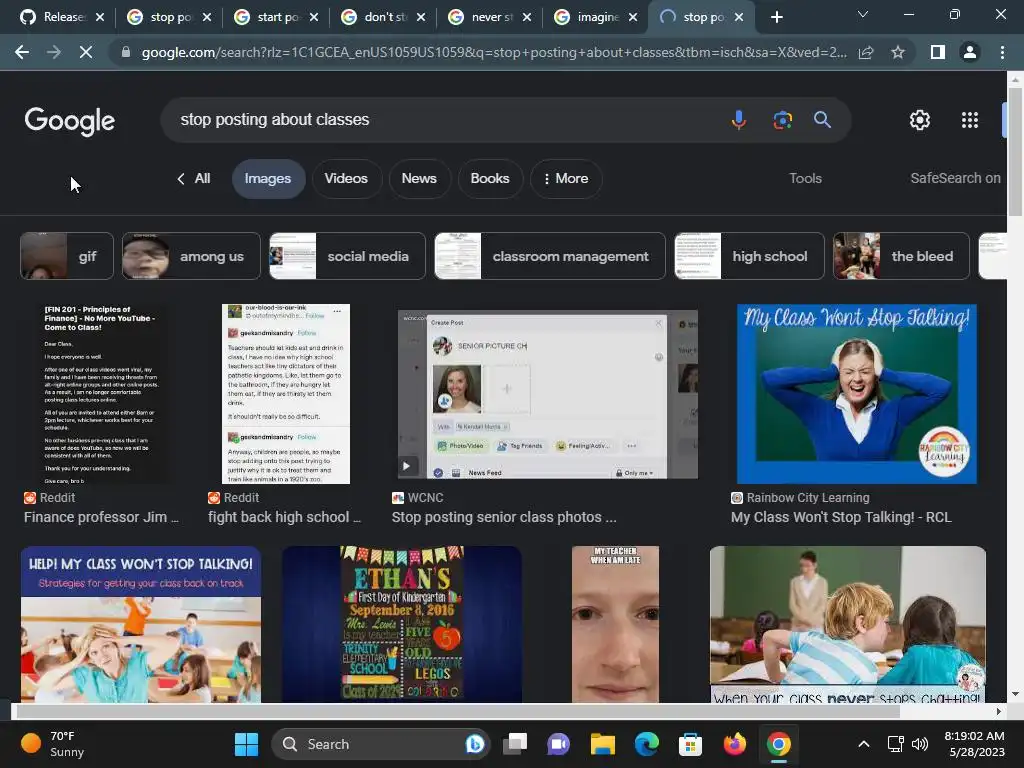Open 'My teacher when am late' meme
This screenshot has height=768, width=1024.
click(615, 624)
